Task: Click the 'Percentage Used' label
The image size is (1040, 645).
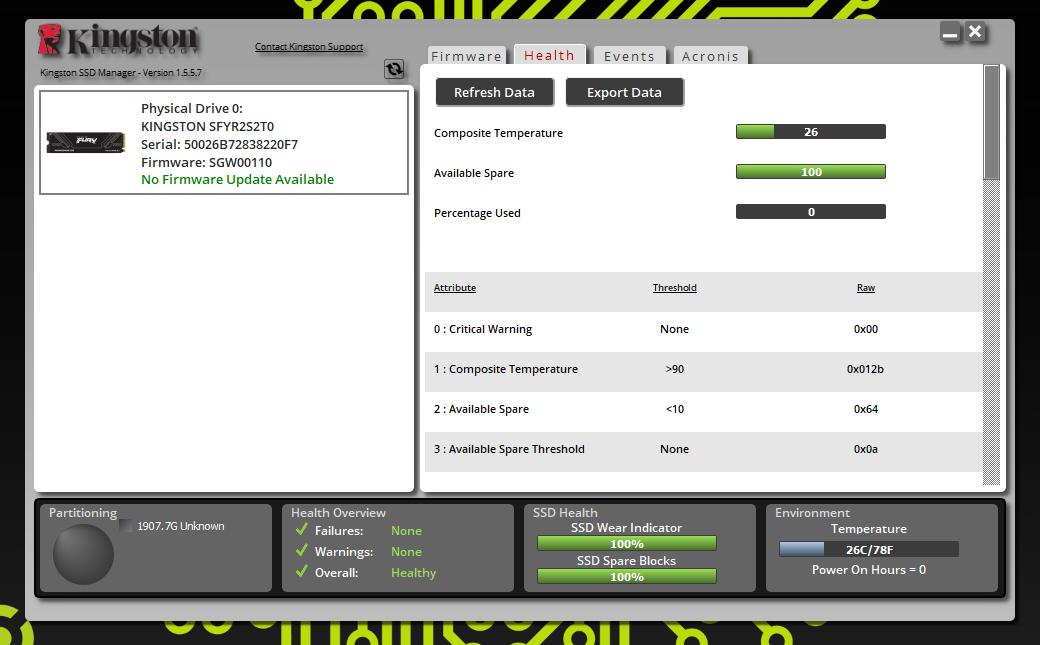Action: (477, 213)
